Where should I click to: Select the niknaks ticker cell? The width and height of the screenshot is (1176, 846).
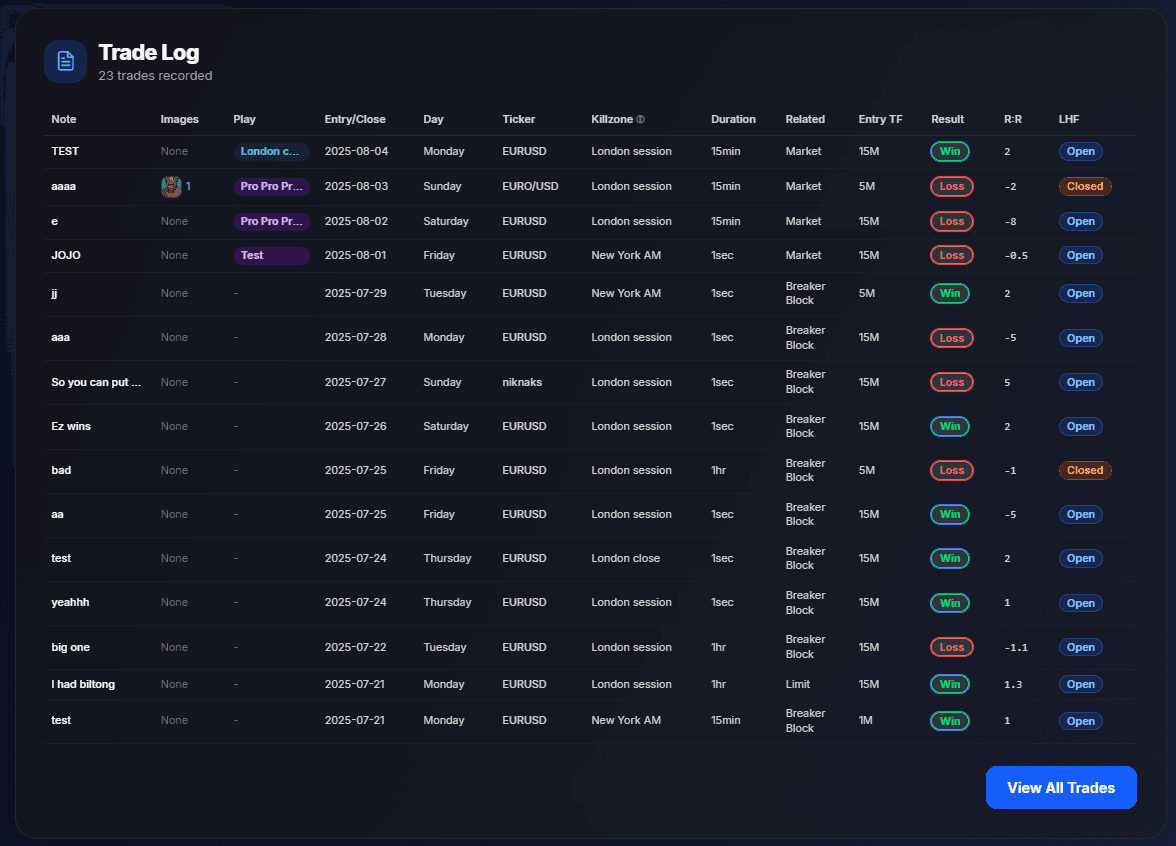524,382
